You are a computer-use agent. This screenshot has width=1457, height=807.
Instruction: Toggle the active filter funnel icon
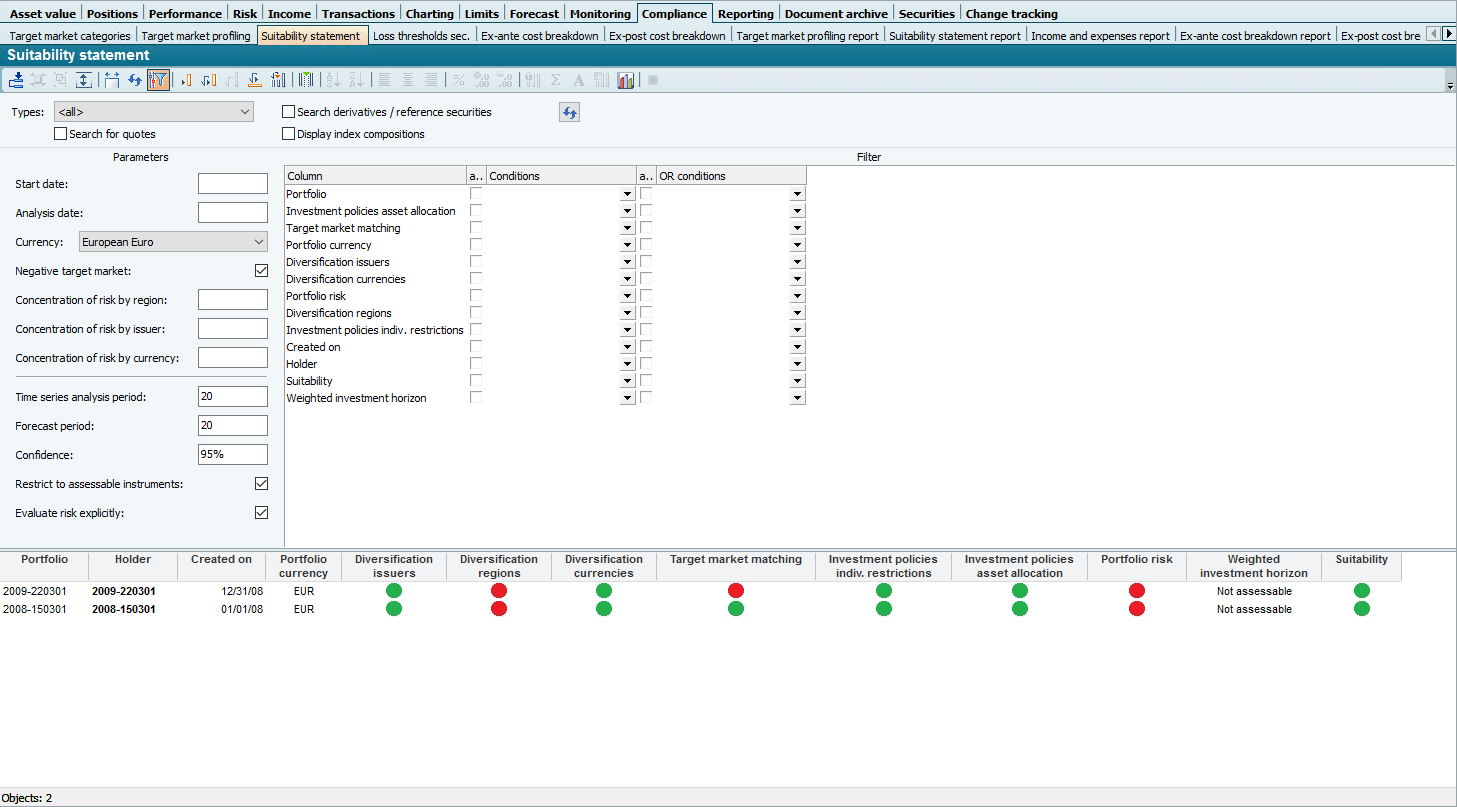click(x=158, y=80)
